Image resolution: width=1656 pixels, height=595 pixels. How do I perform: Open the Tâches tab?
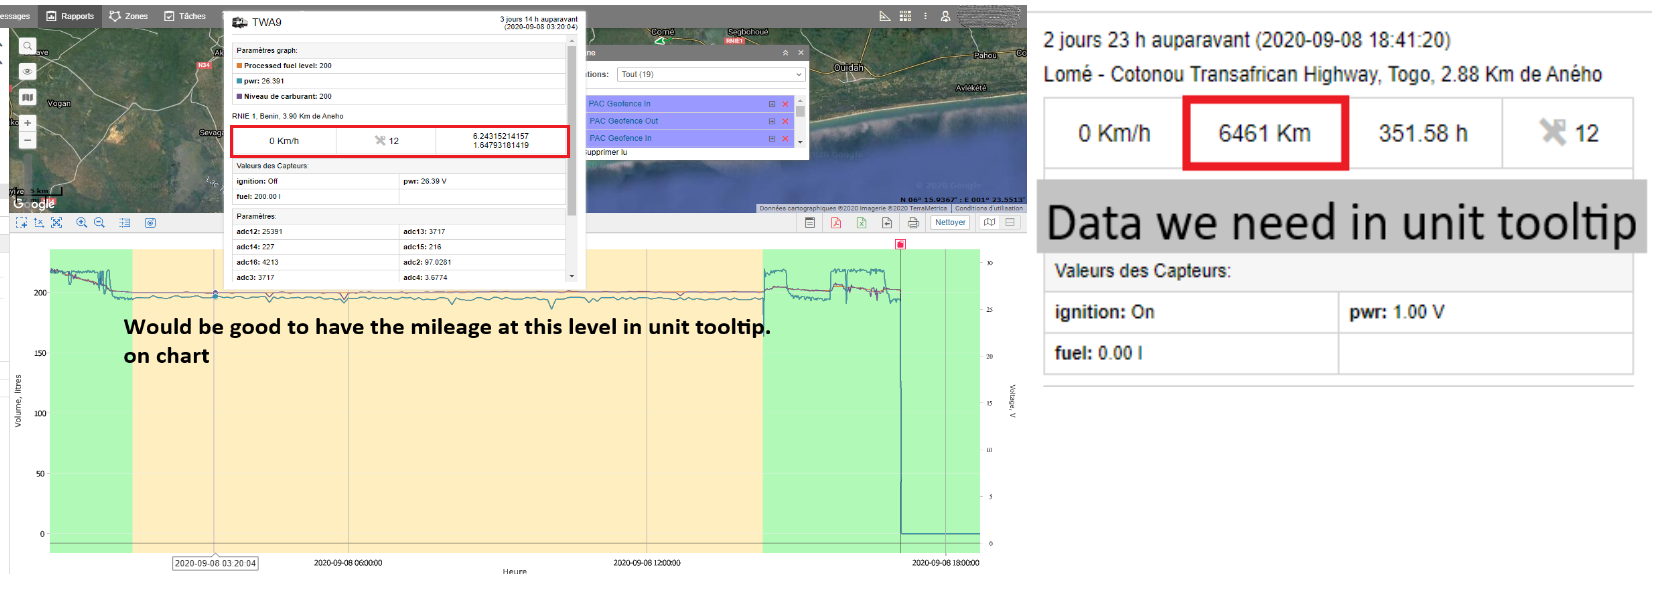(185, 16)
